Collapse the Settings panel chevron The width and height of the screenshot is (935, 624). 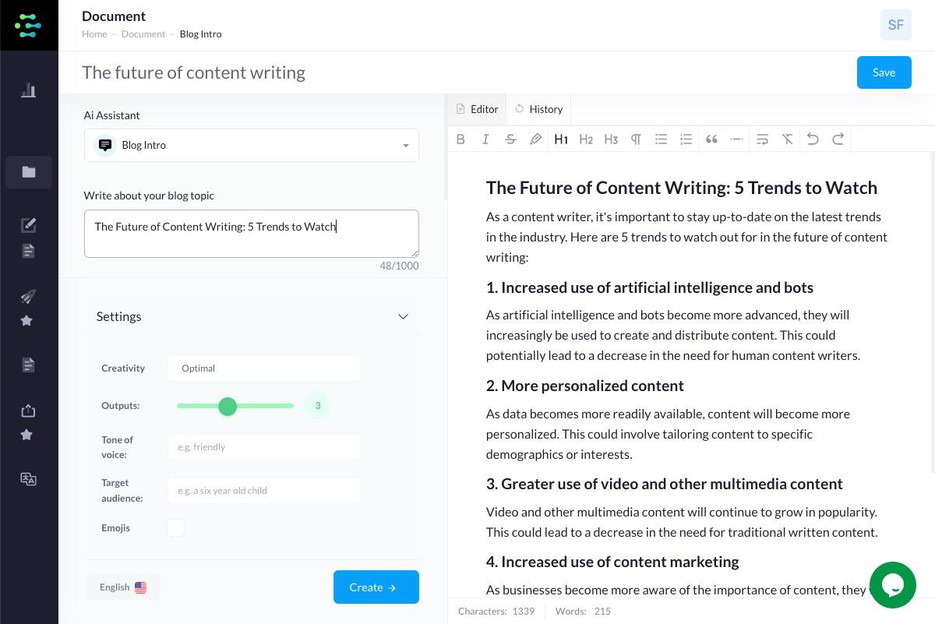tap(404, 316)
